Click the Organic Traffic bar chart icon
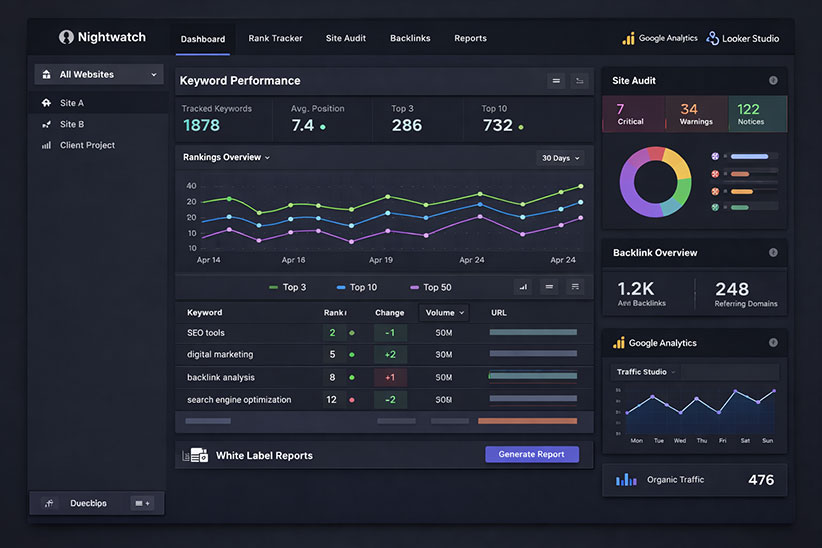The height and width of the screenshot is (548, 822). [626, 479]
